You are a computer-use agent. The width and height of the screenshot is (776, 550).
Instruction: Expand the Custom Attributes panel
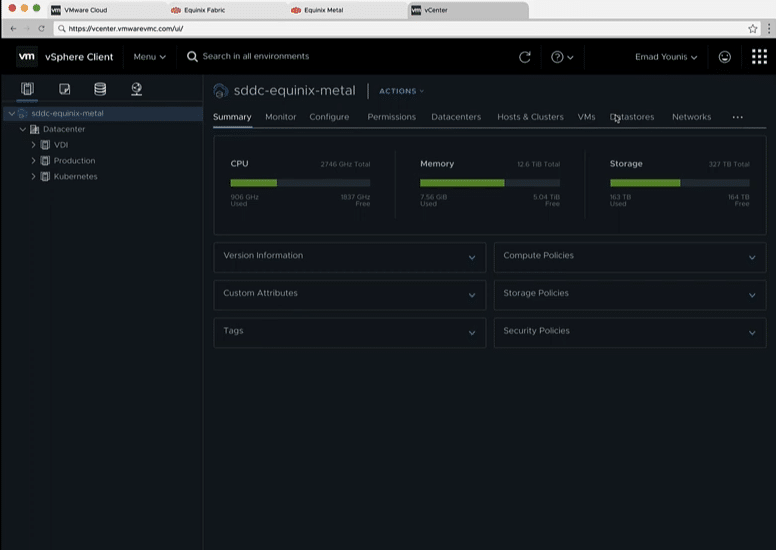(x=472, y=295)
